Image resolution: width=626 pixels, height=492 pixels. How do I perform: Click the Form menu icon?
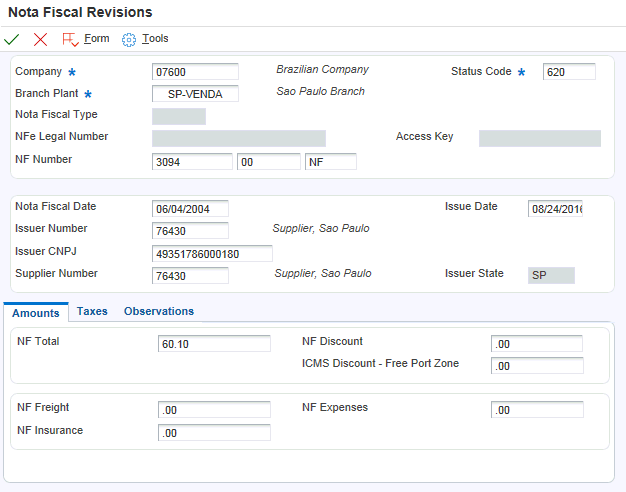pyautogui.click(x=70, y=39)
